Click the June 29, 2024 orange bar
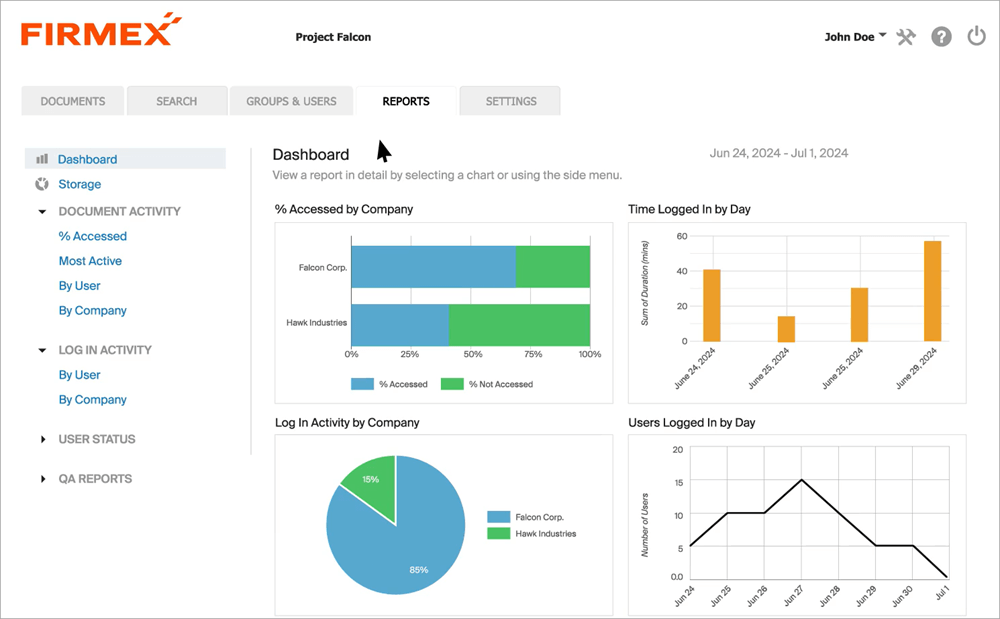Viewport: 1000px width, 619px height. pyautogui.click(x=932, y=291)
